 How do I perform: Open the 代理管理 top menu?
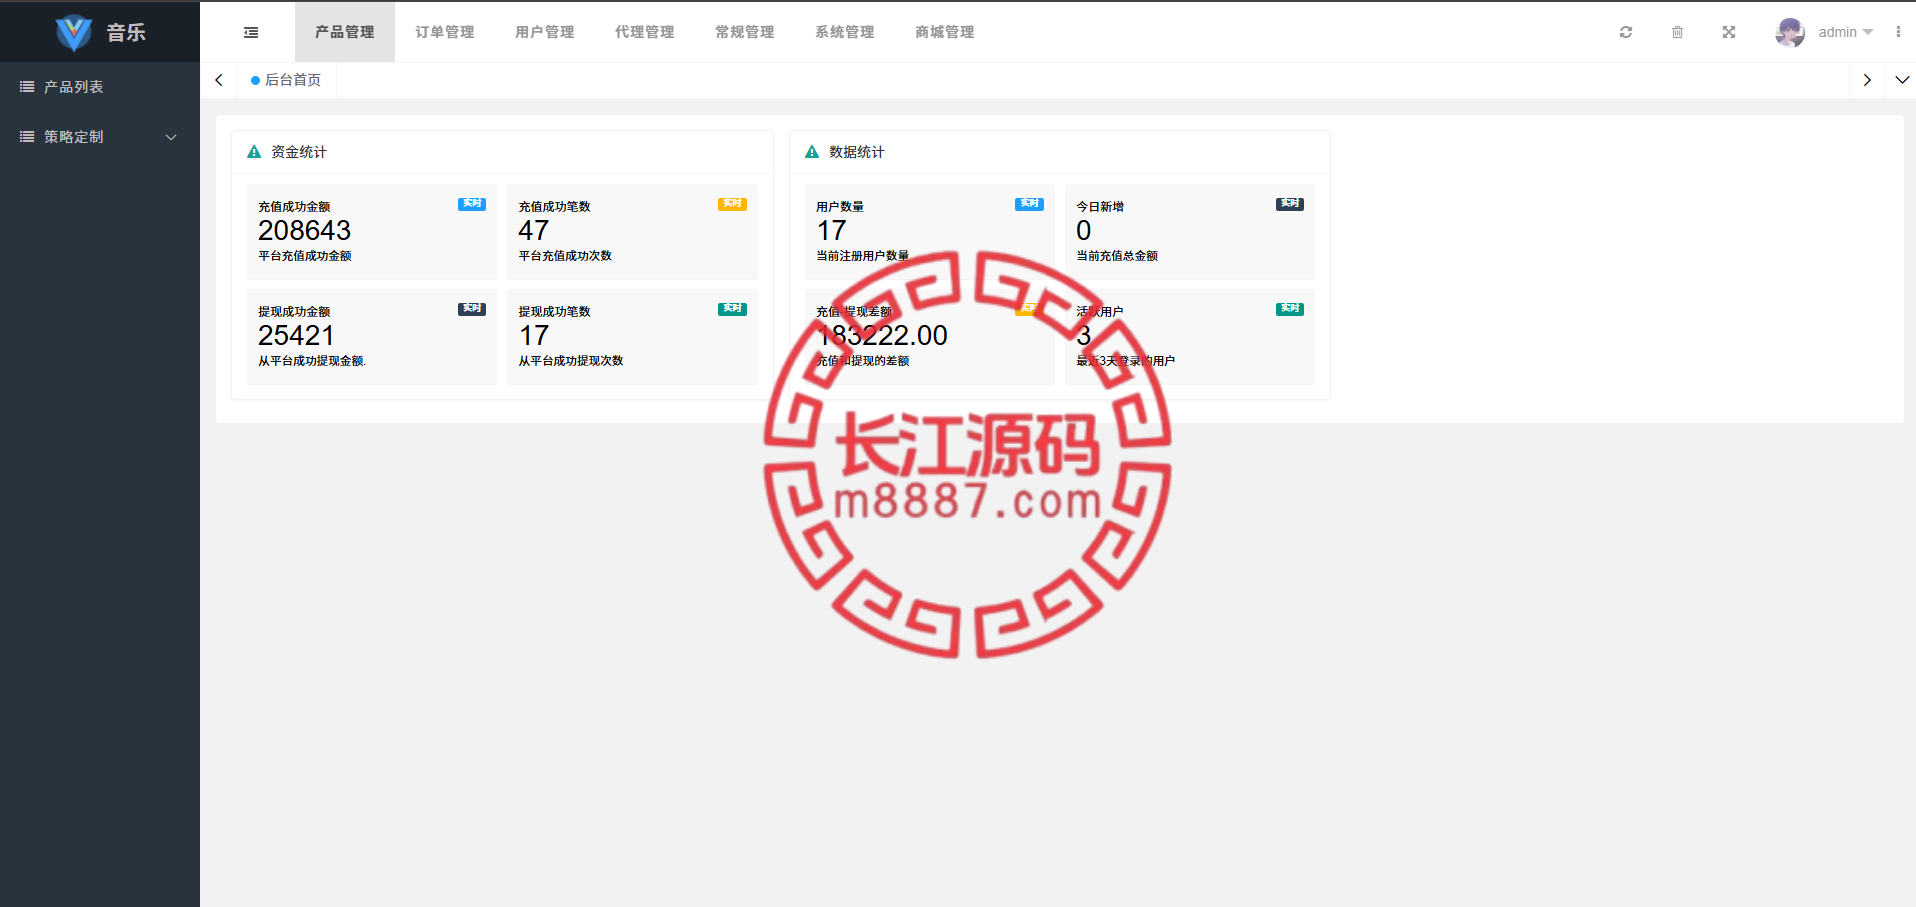[645, 32]
